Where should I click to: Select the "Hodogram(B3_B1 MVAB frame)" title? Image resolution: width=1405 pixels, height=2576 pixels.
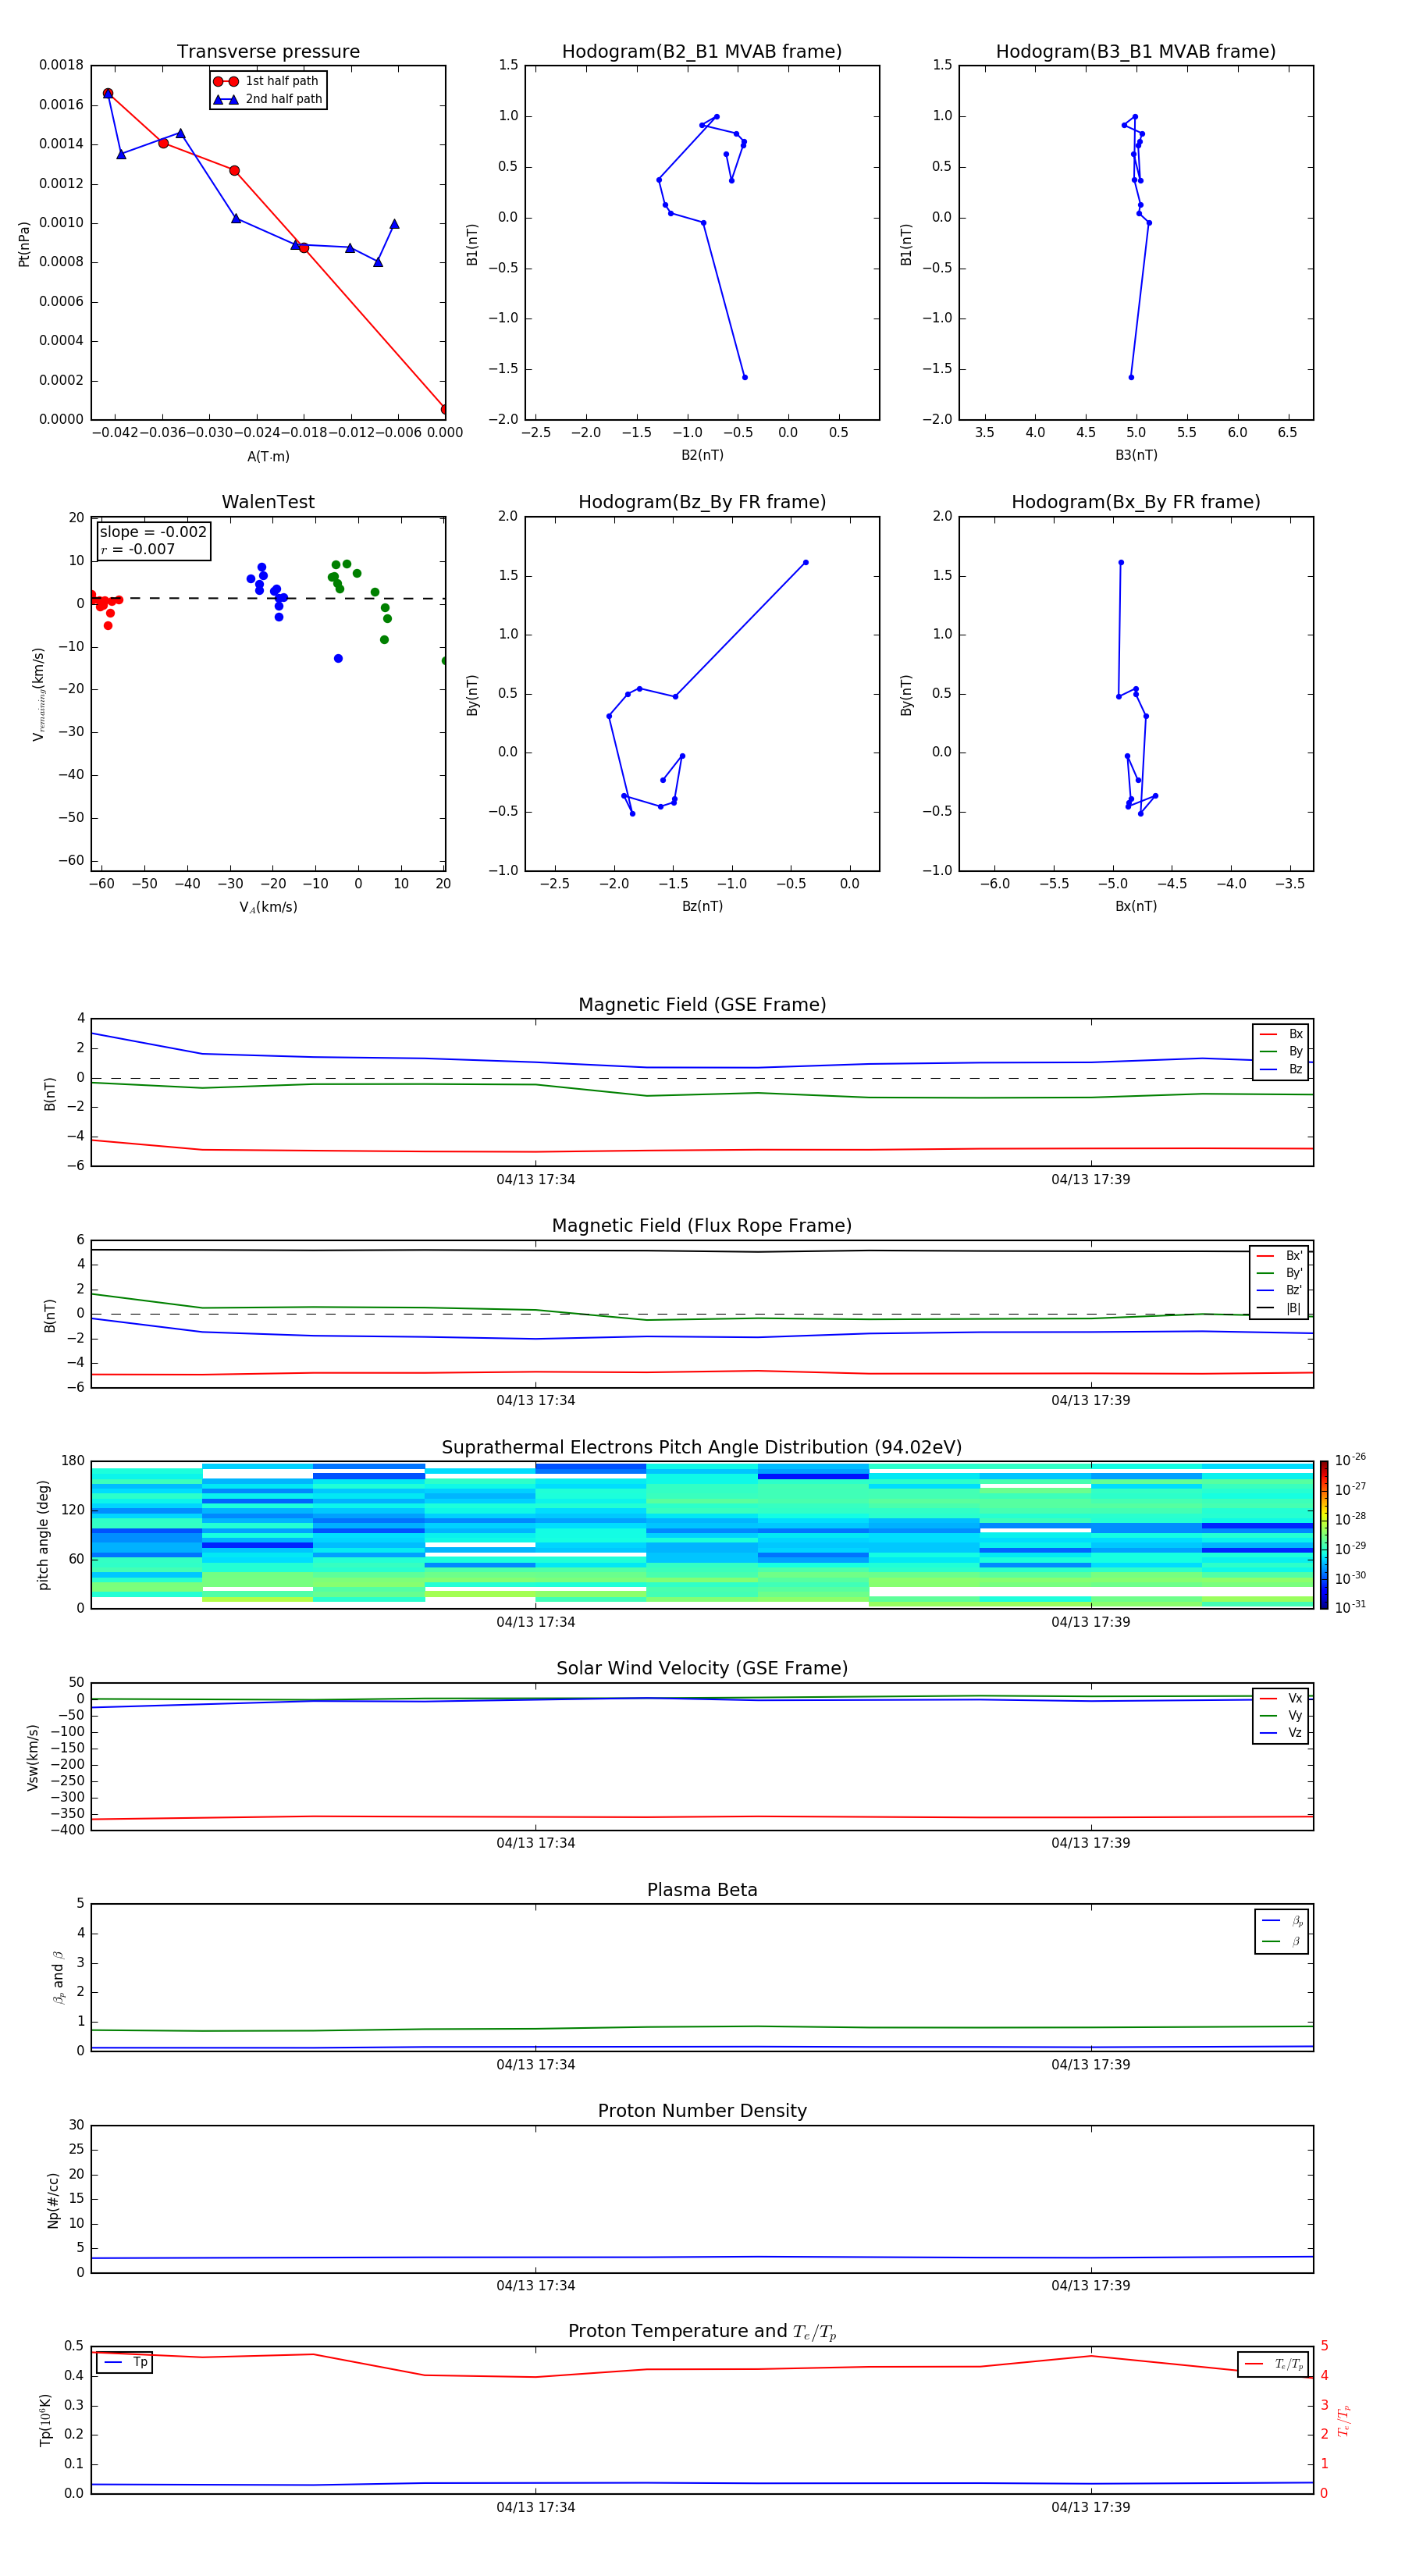[x=1136, y=52]
